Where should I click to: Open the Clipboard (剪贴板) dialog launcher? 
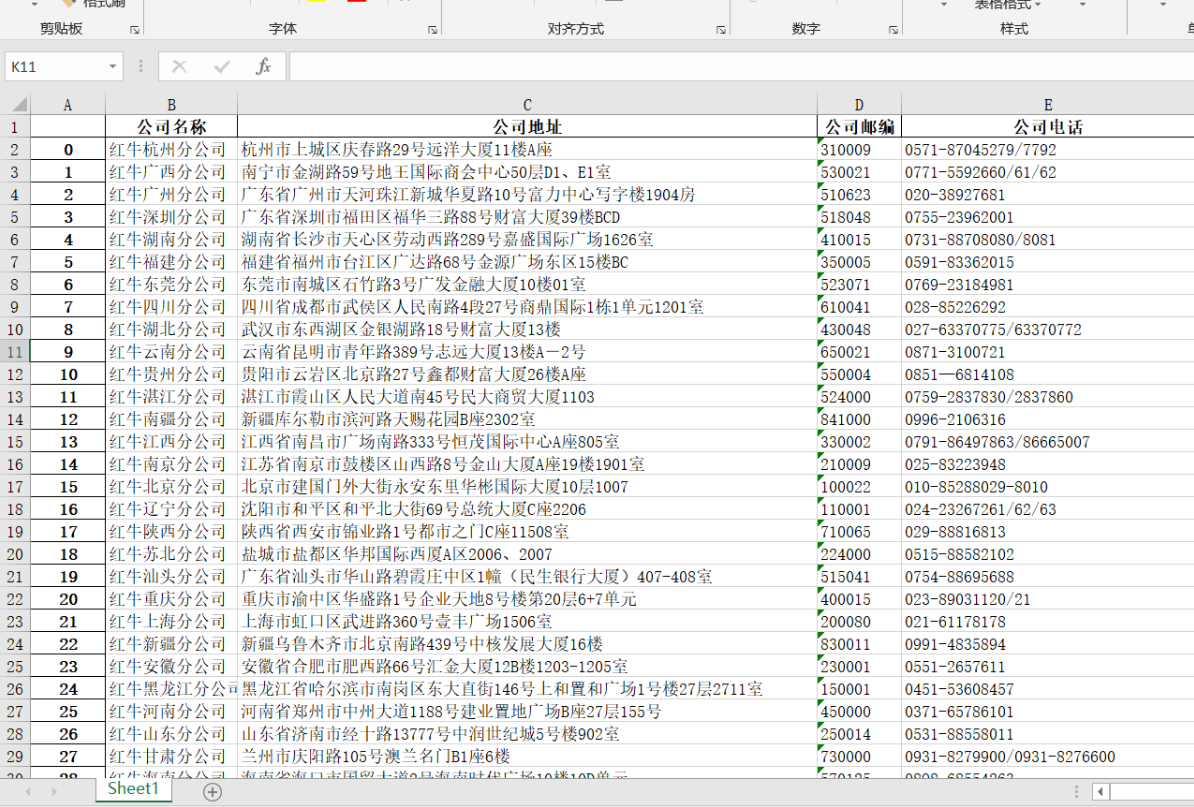[x=135, y=30]
